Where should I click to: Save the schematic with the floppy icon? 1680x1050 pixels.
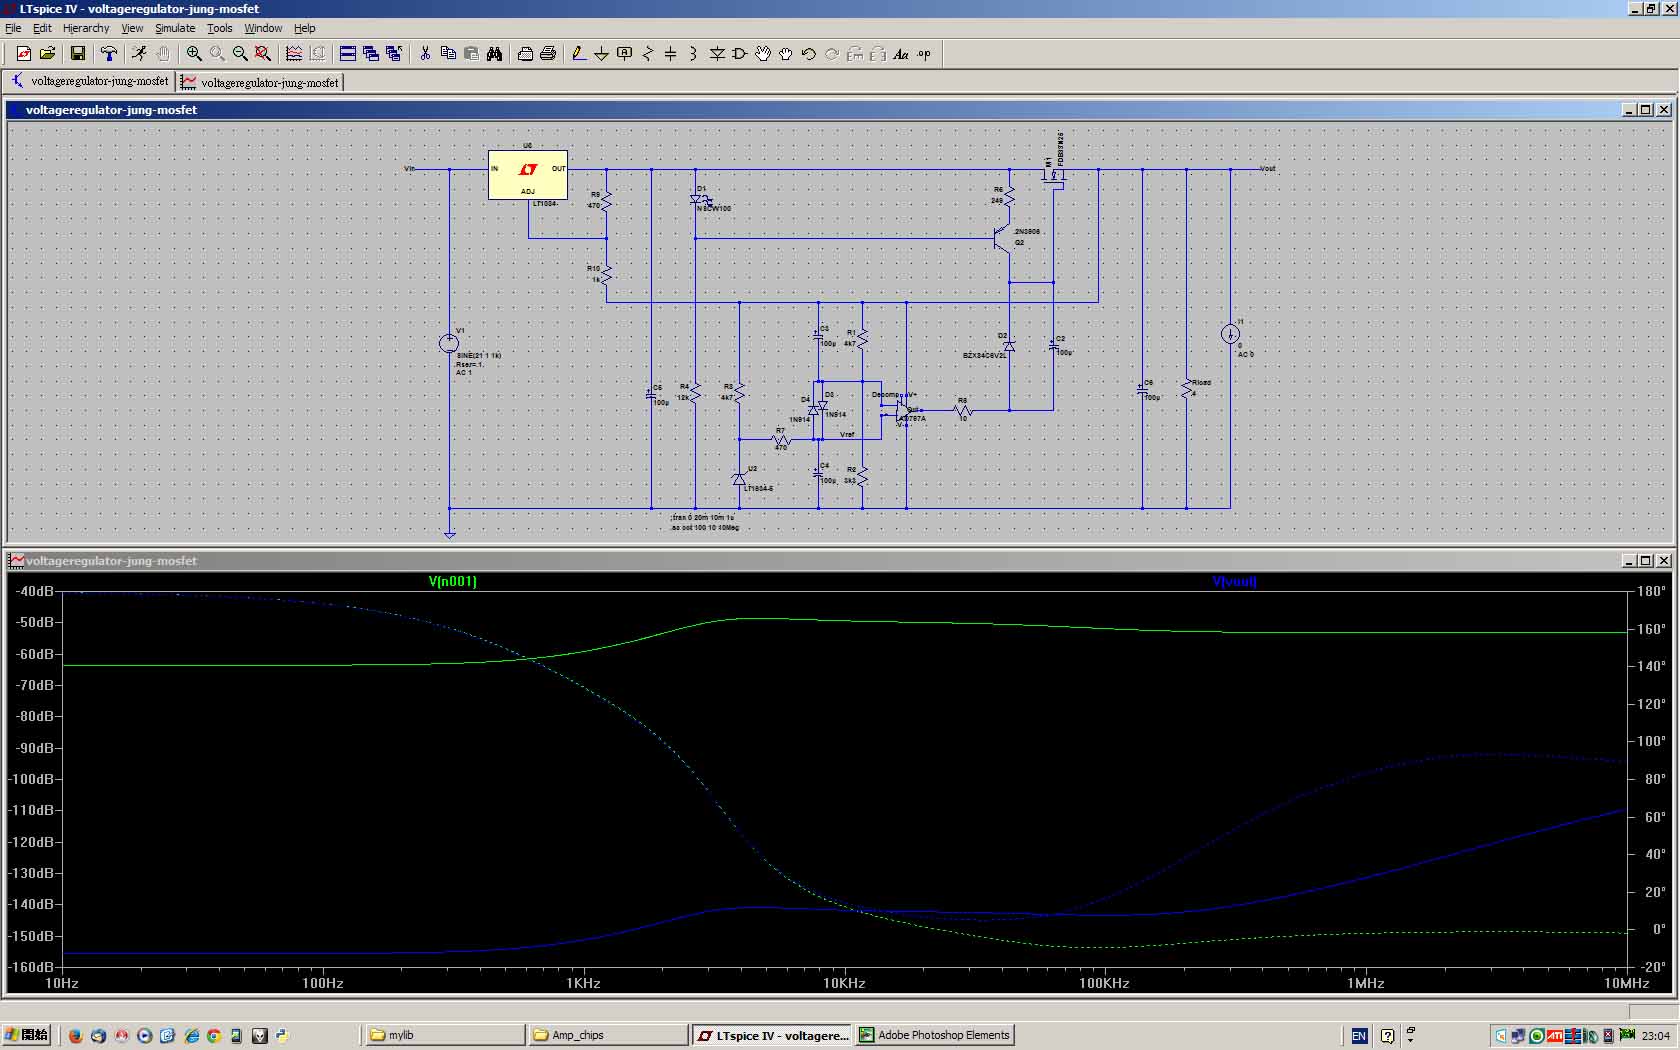pyautogui.click(x=77, y=54)
